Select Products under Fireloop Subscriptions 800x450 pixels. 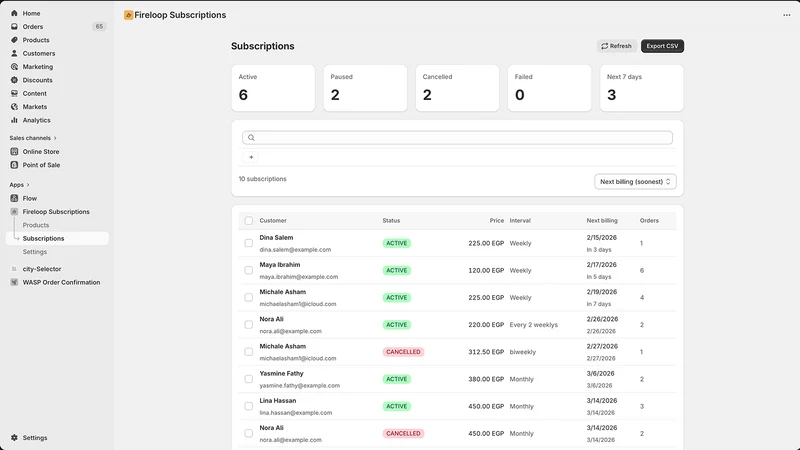pyautogui.click(x=36, y=225)
